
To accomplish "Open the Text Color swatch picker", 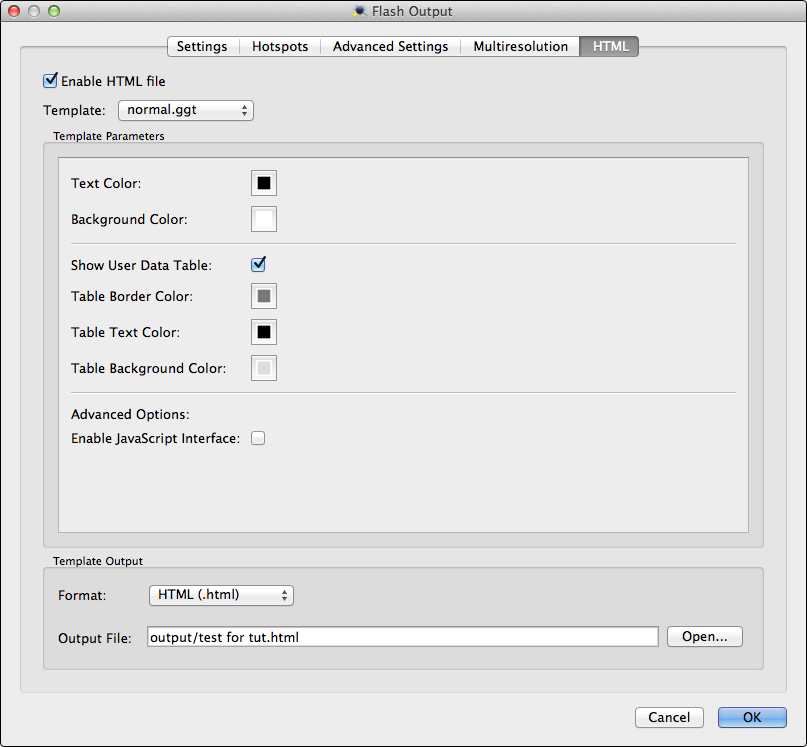I will [263, 183].
